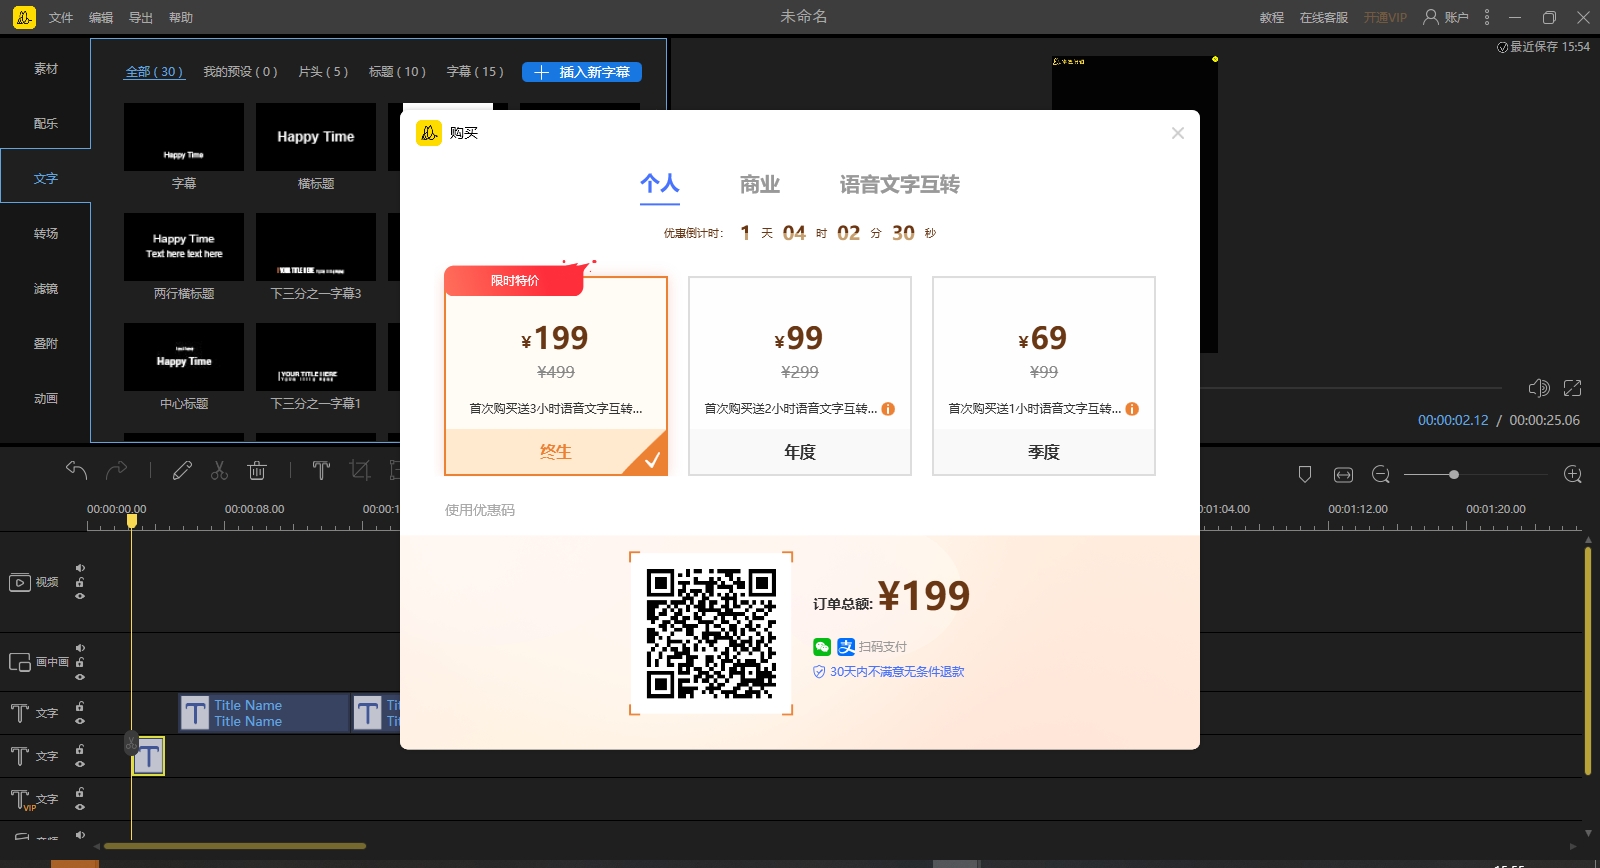The height and width of the screenshot is (868, 1600).
Task: Toggle lock on the 视频 track
Action: pyautogui.click(x=80, y=582)
